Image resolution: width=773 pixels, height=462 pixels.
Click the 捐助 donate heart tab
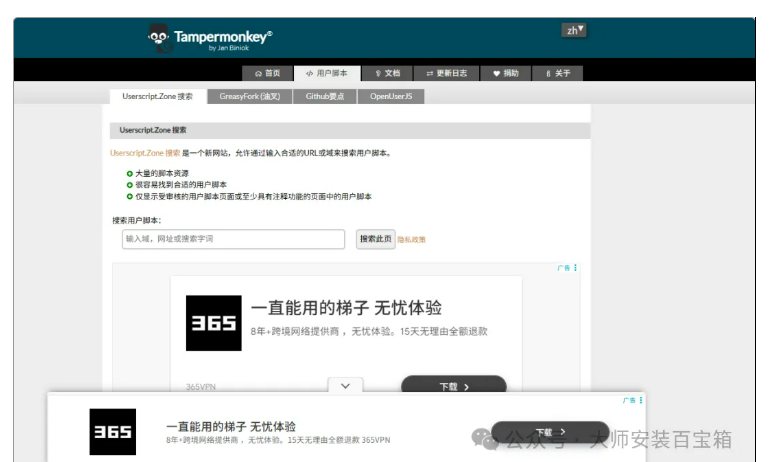[x=506, y=73]
